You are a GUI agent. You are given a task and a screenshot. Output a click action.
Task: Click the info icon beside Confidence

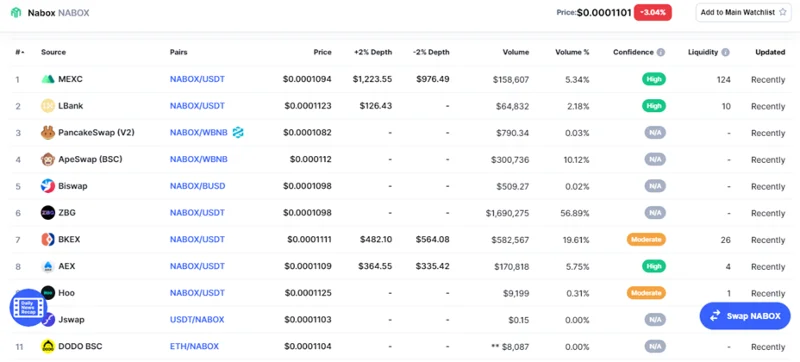pos(661,52)
